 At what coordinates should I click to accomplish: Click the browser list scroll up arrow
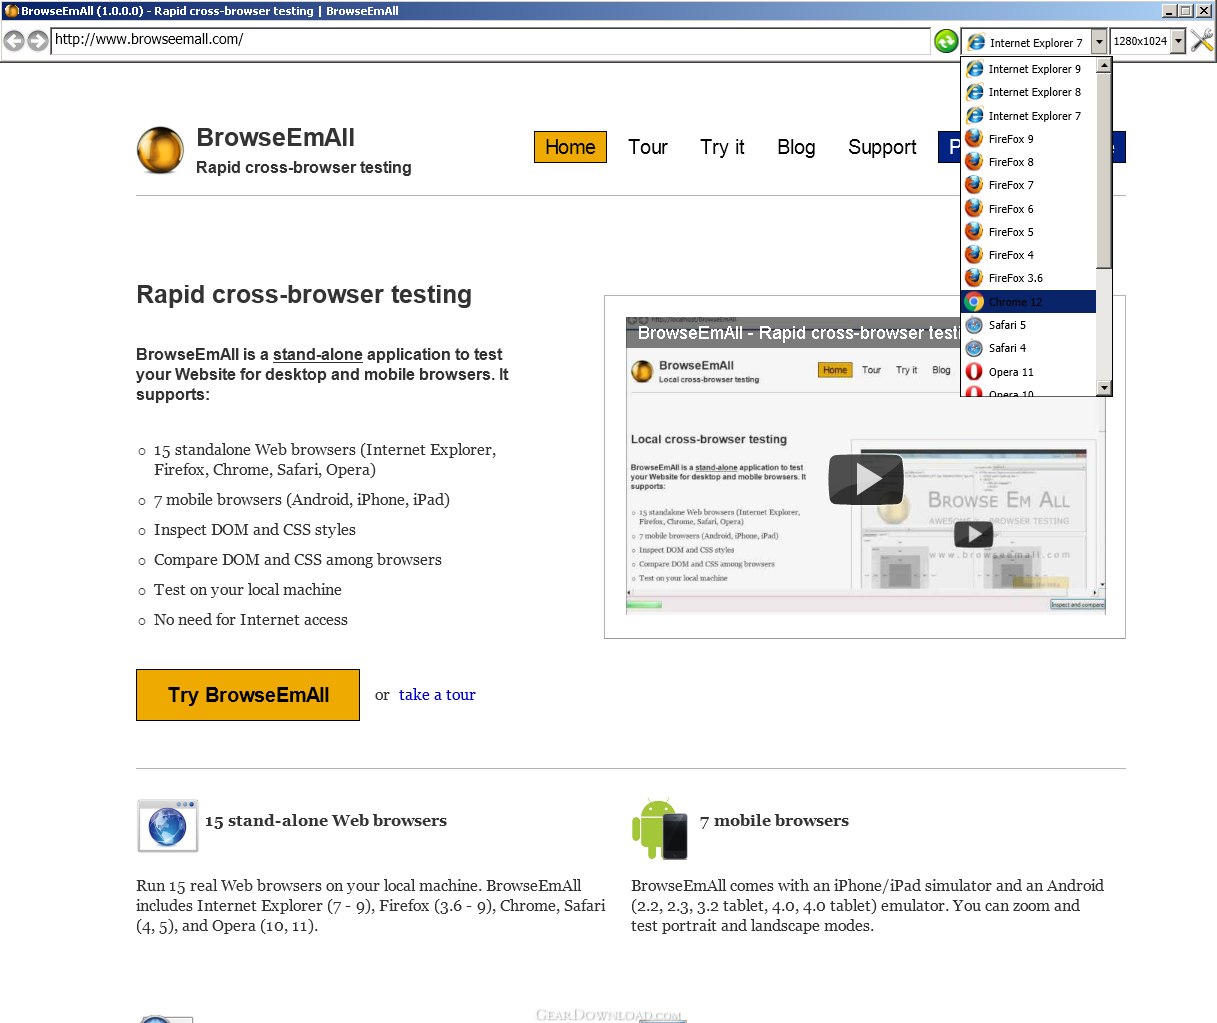click(1104, 65)
